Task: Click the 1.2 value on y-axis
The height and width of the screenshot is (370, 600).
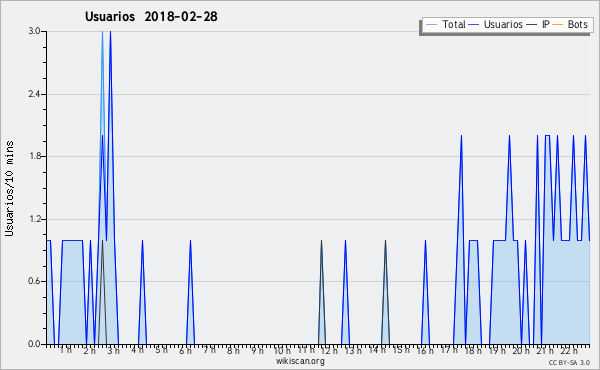Action: (34, 219)
